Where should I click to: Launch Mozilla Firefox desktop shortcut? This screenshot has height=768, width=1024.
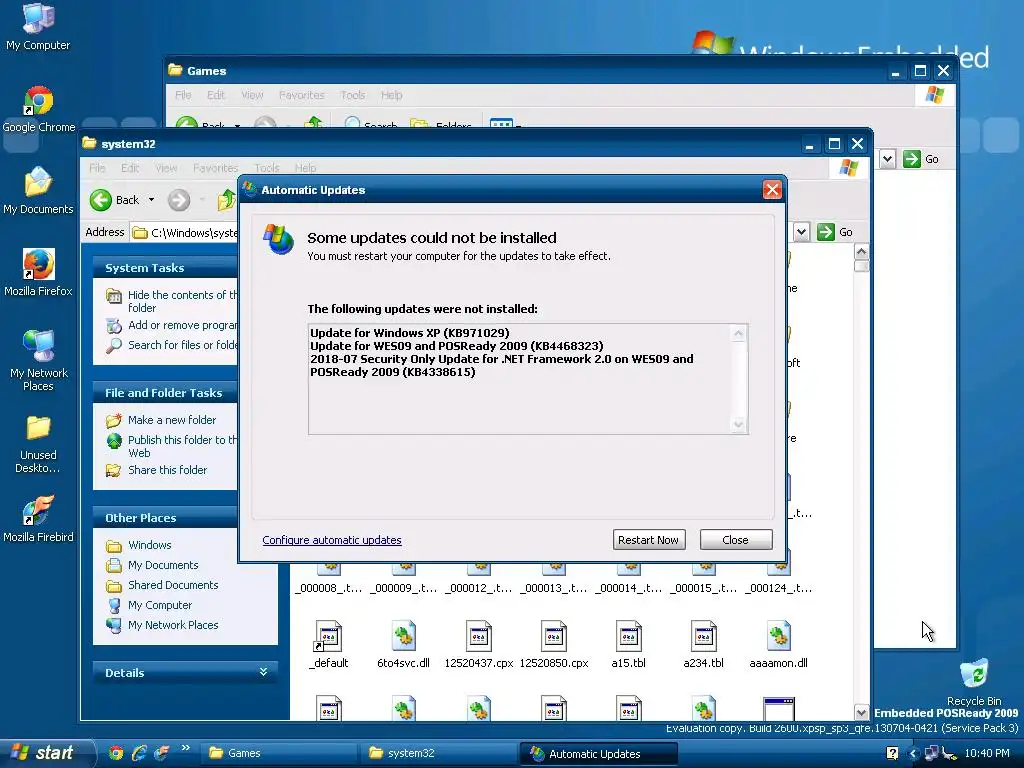(x=38, y=272)
